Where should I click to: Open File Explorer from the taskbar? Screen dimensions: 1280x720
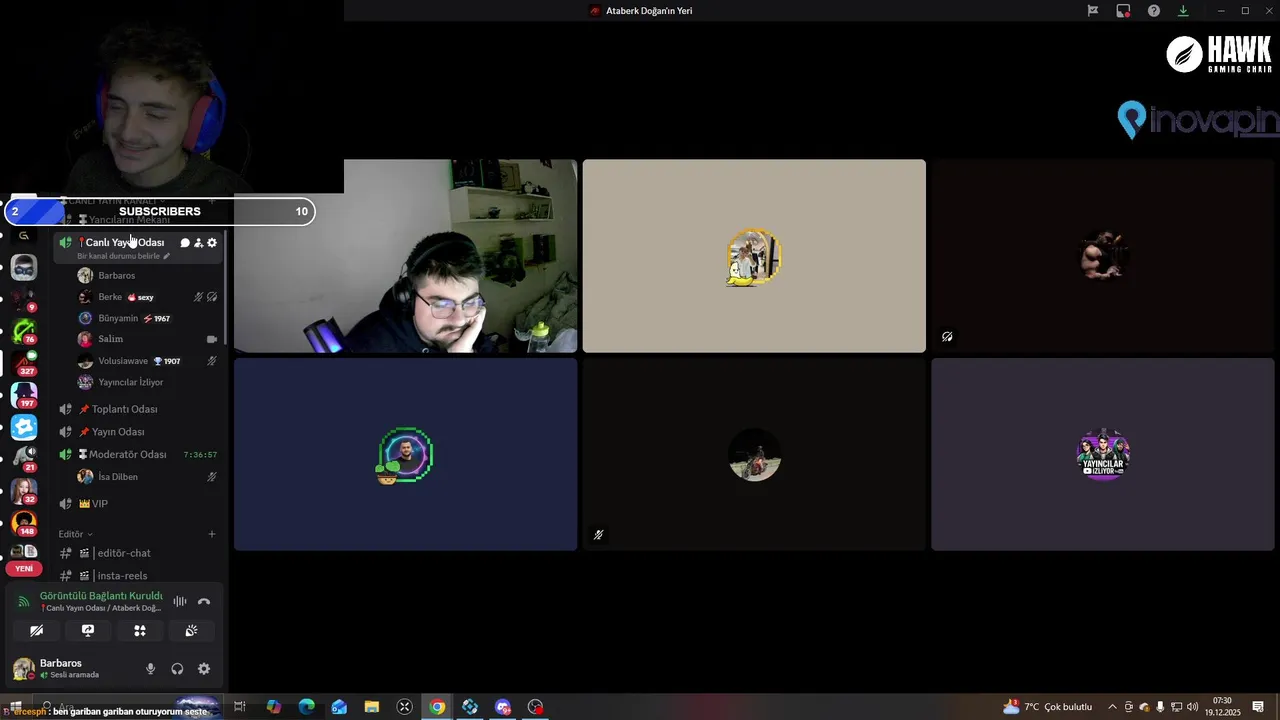point(372,707)
